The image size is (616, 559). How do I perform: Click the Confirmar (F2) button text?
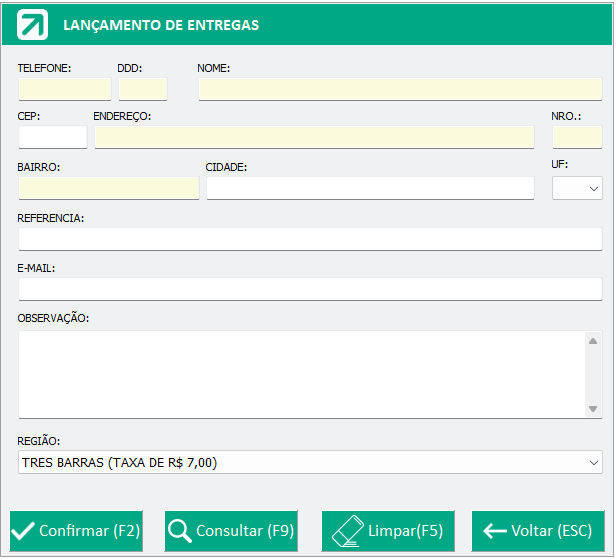[90, 531]
